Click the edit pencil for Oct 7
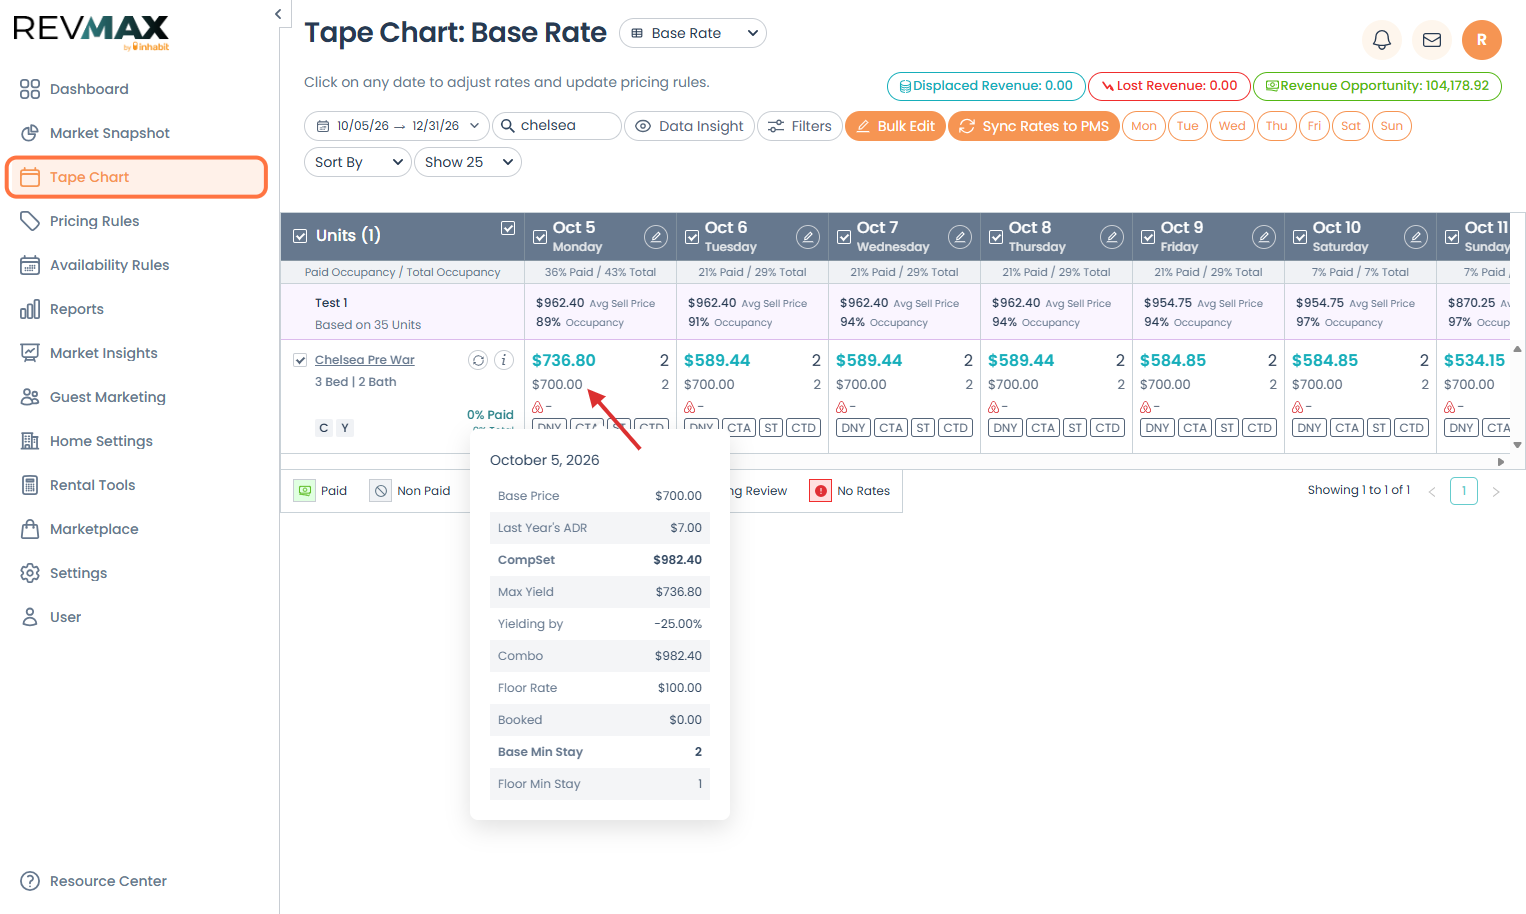 (x=960, y=237)
